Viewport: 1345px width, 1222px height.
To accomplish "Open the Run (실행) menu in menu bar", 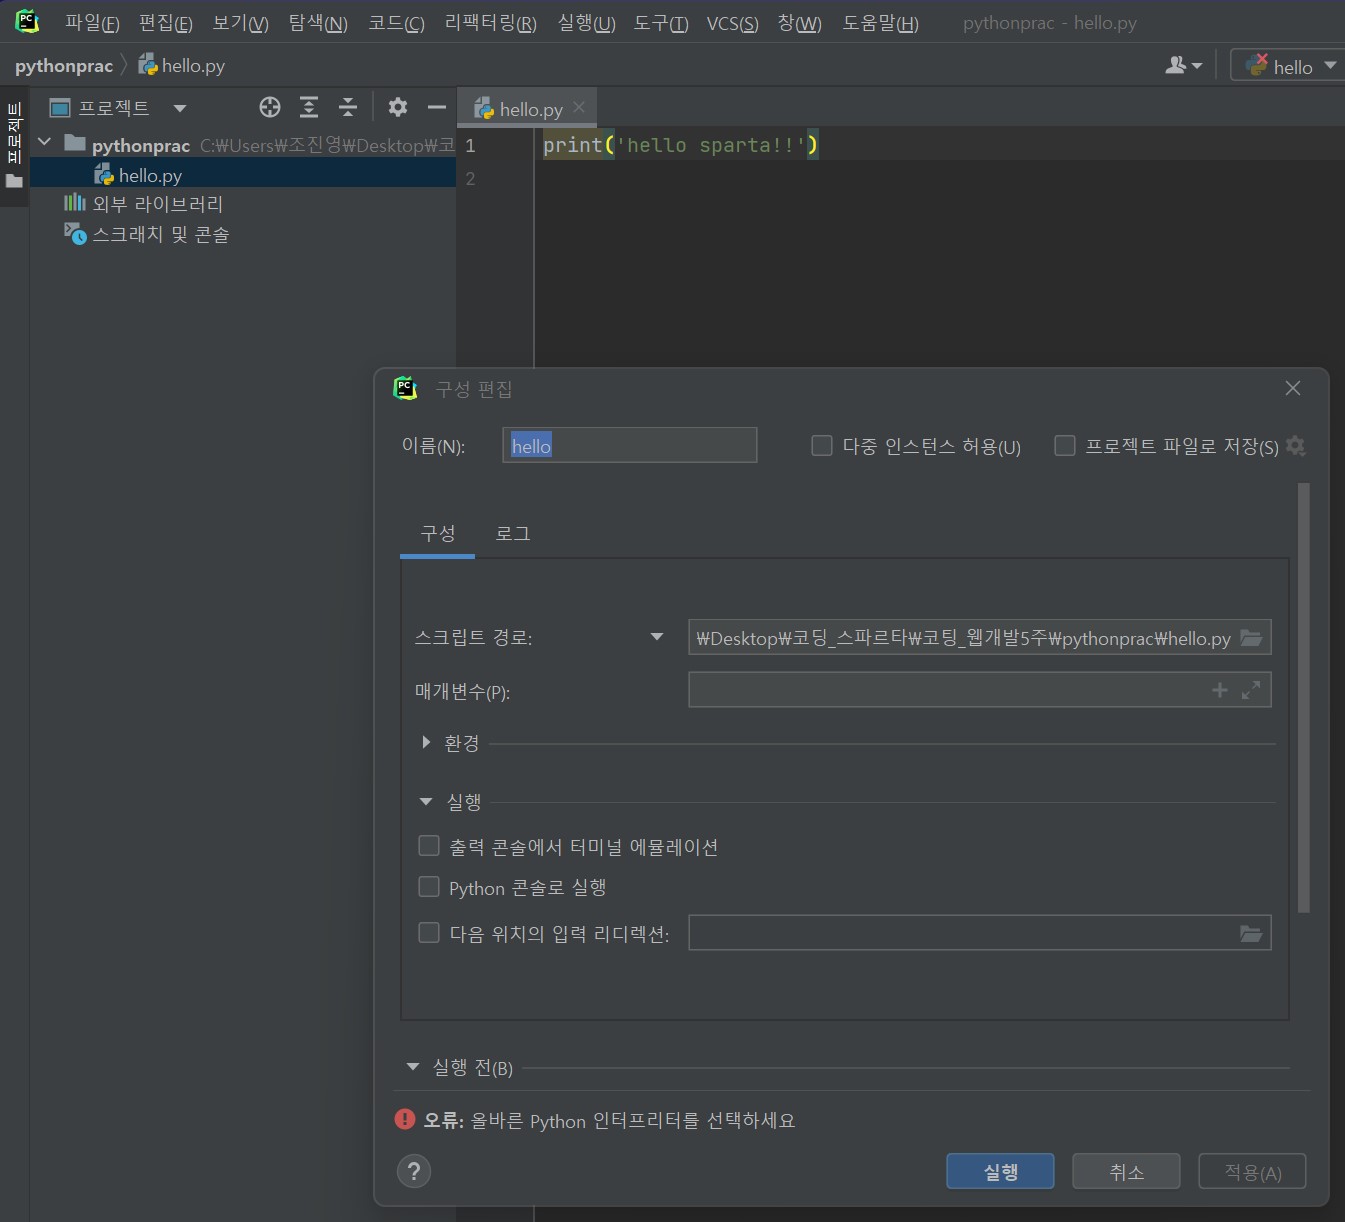I will (x=586, y=23).
